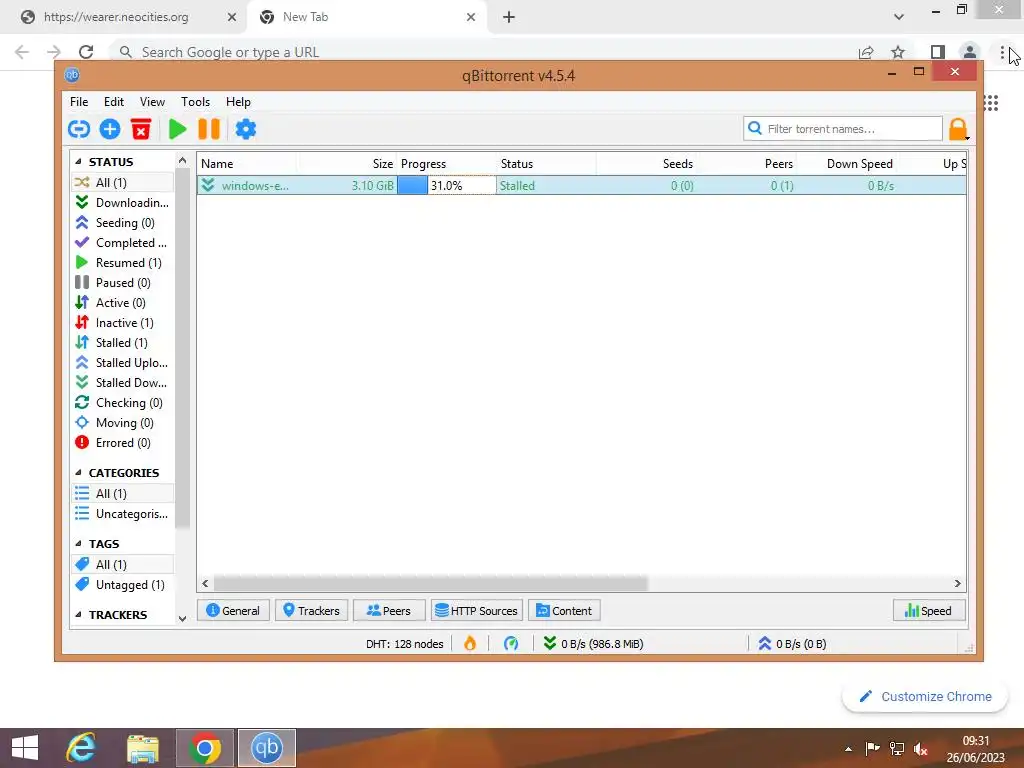The width and height of the screenshot is (1024, 768).
Task: Select the Downloading status filter
Action: pyautogui.click(x=122, y=202)
